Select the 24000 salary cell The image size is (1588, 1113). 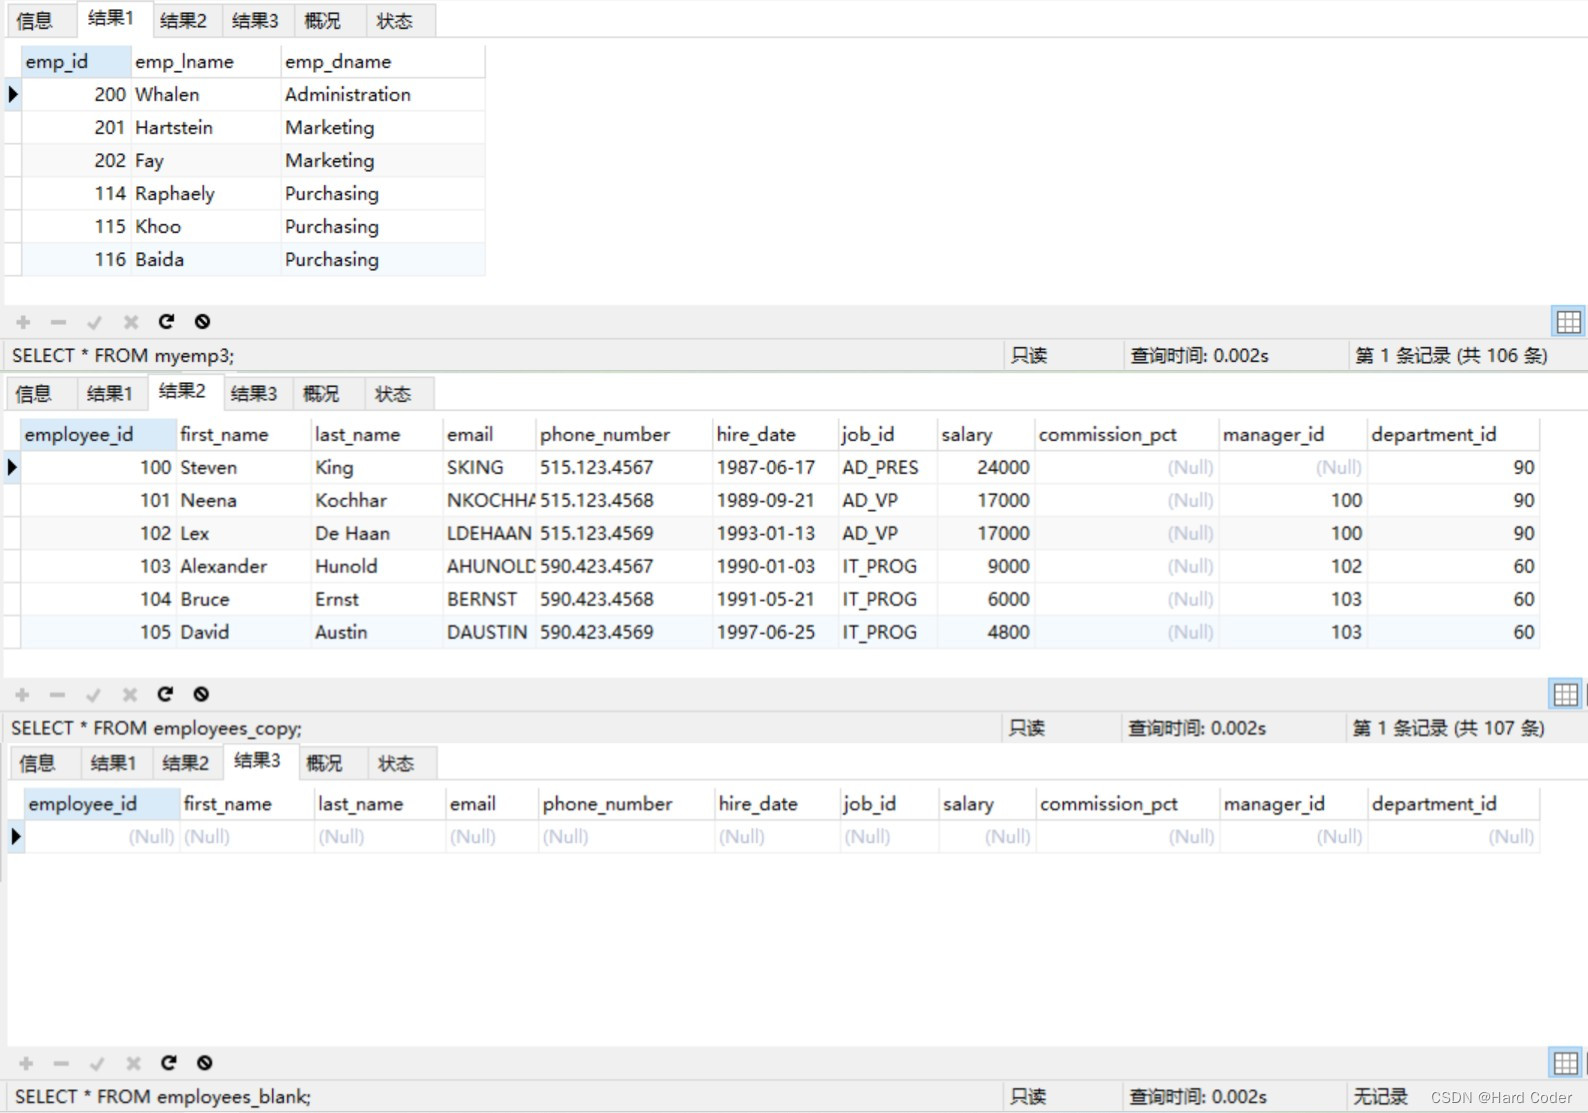(985, 468)
